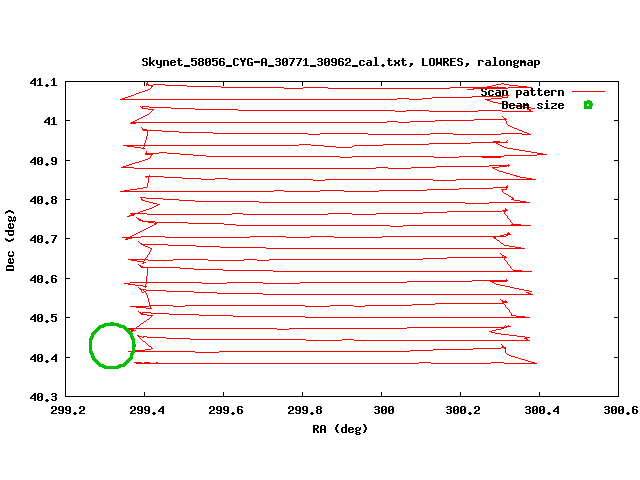Screen dimensions: 640x480
Task: Click the 300.4 RA tick label
Action: (542, 410)
